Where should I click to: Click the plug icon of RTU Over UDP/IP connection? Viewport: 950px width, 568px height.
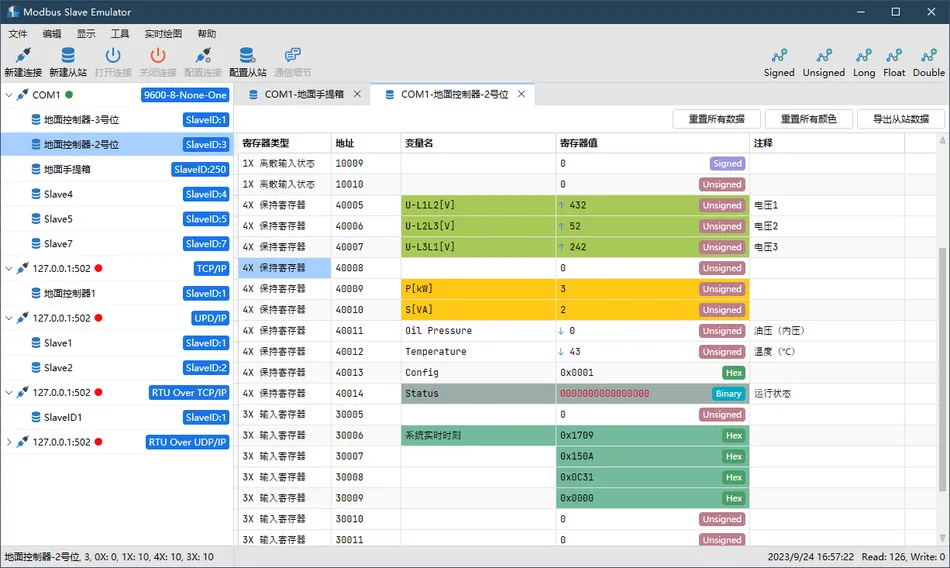coord(22,442)
